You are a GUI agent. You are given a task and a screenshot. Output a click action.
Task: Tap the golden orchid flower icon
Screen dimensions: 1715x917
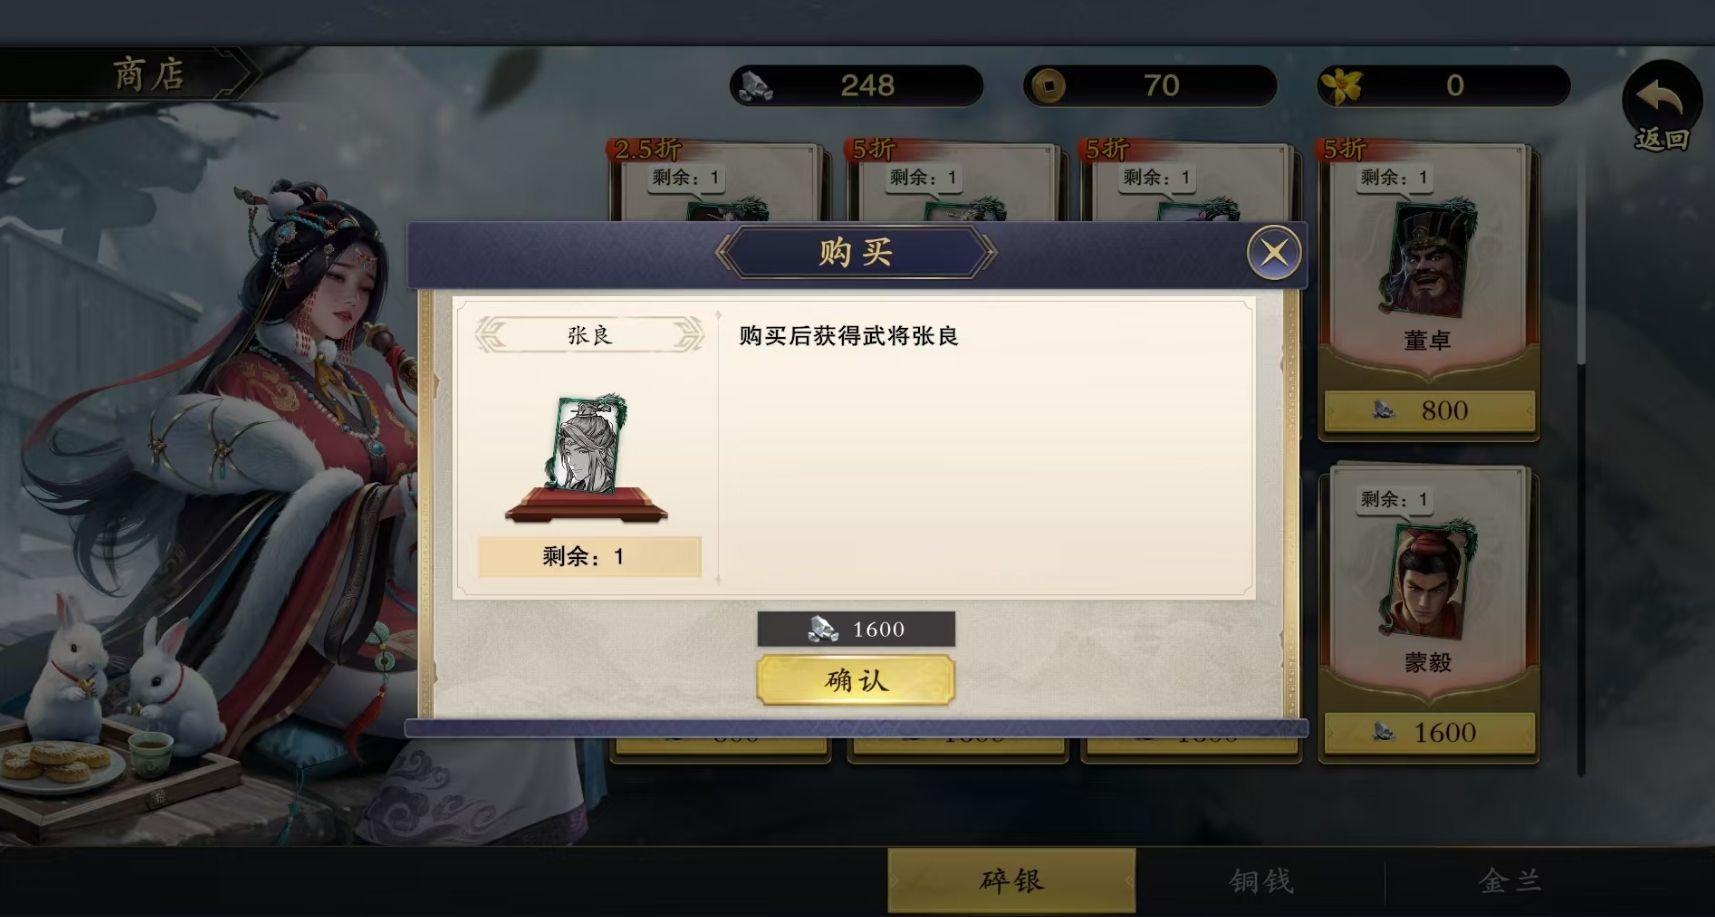(x=1342, y=86)
